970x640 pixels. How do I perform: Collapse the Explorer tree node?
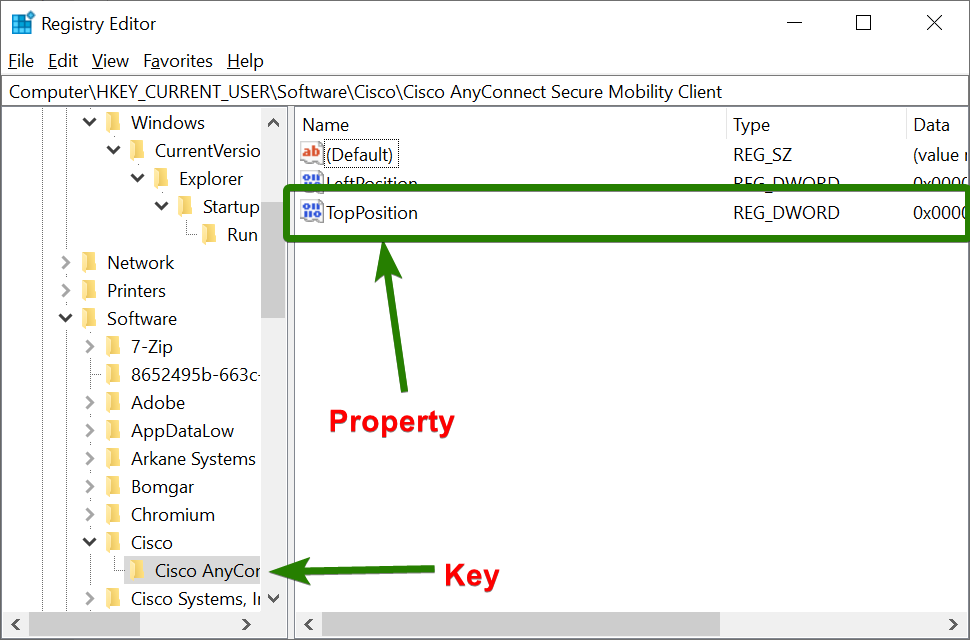[x=138, y=178]
